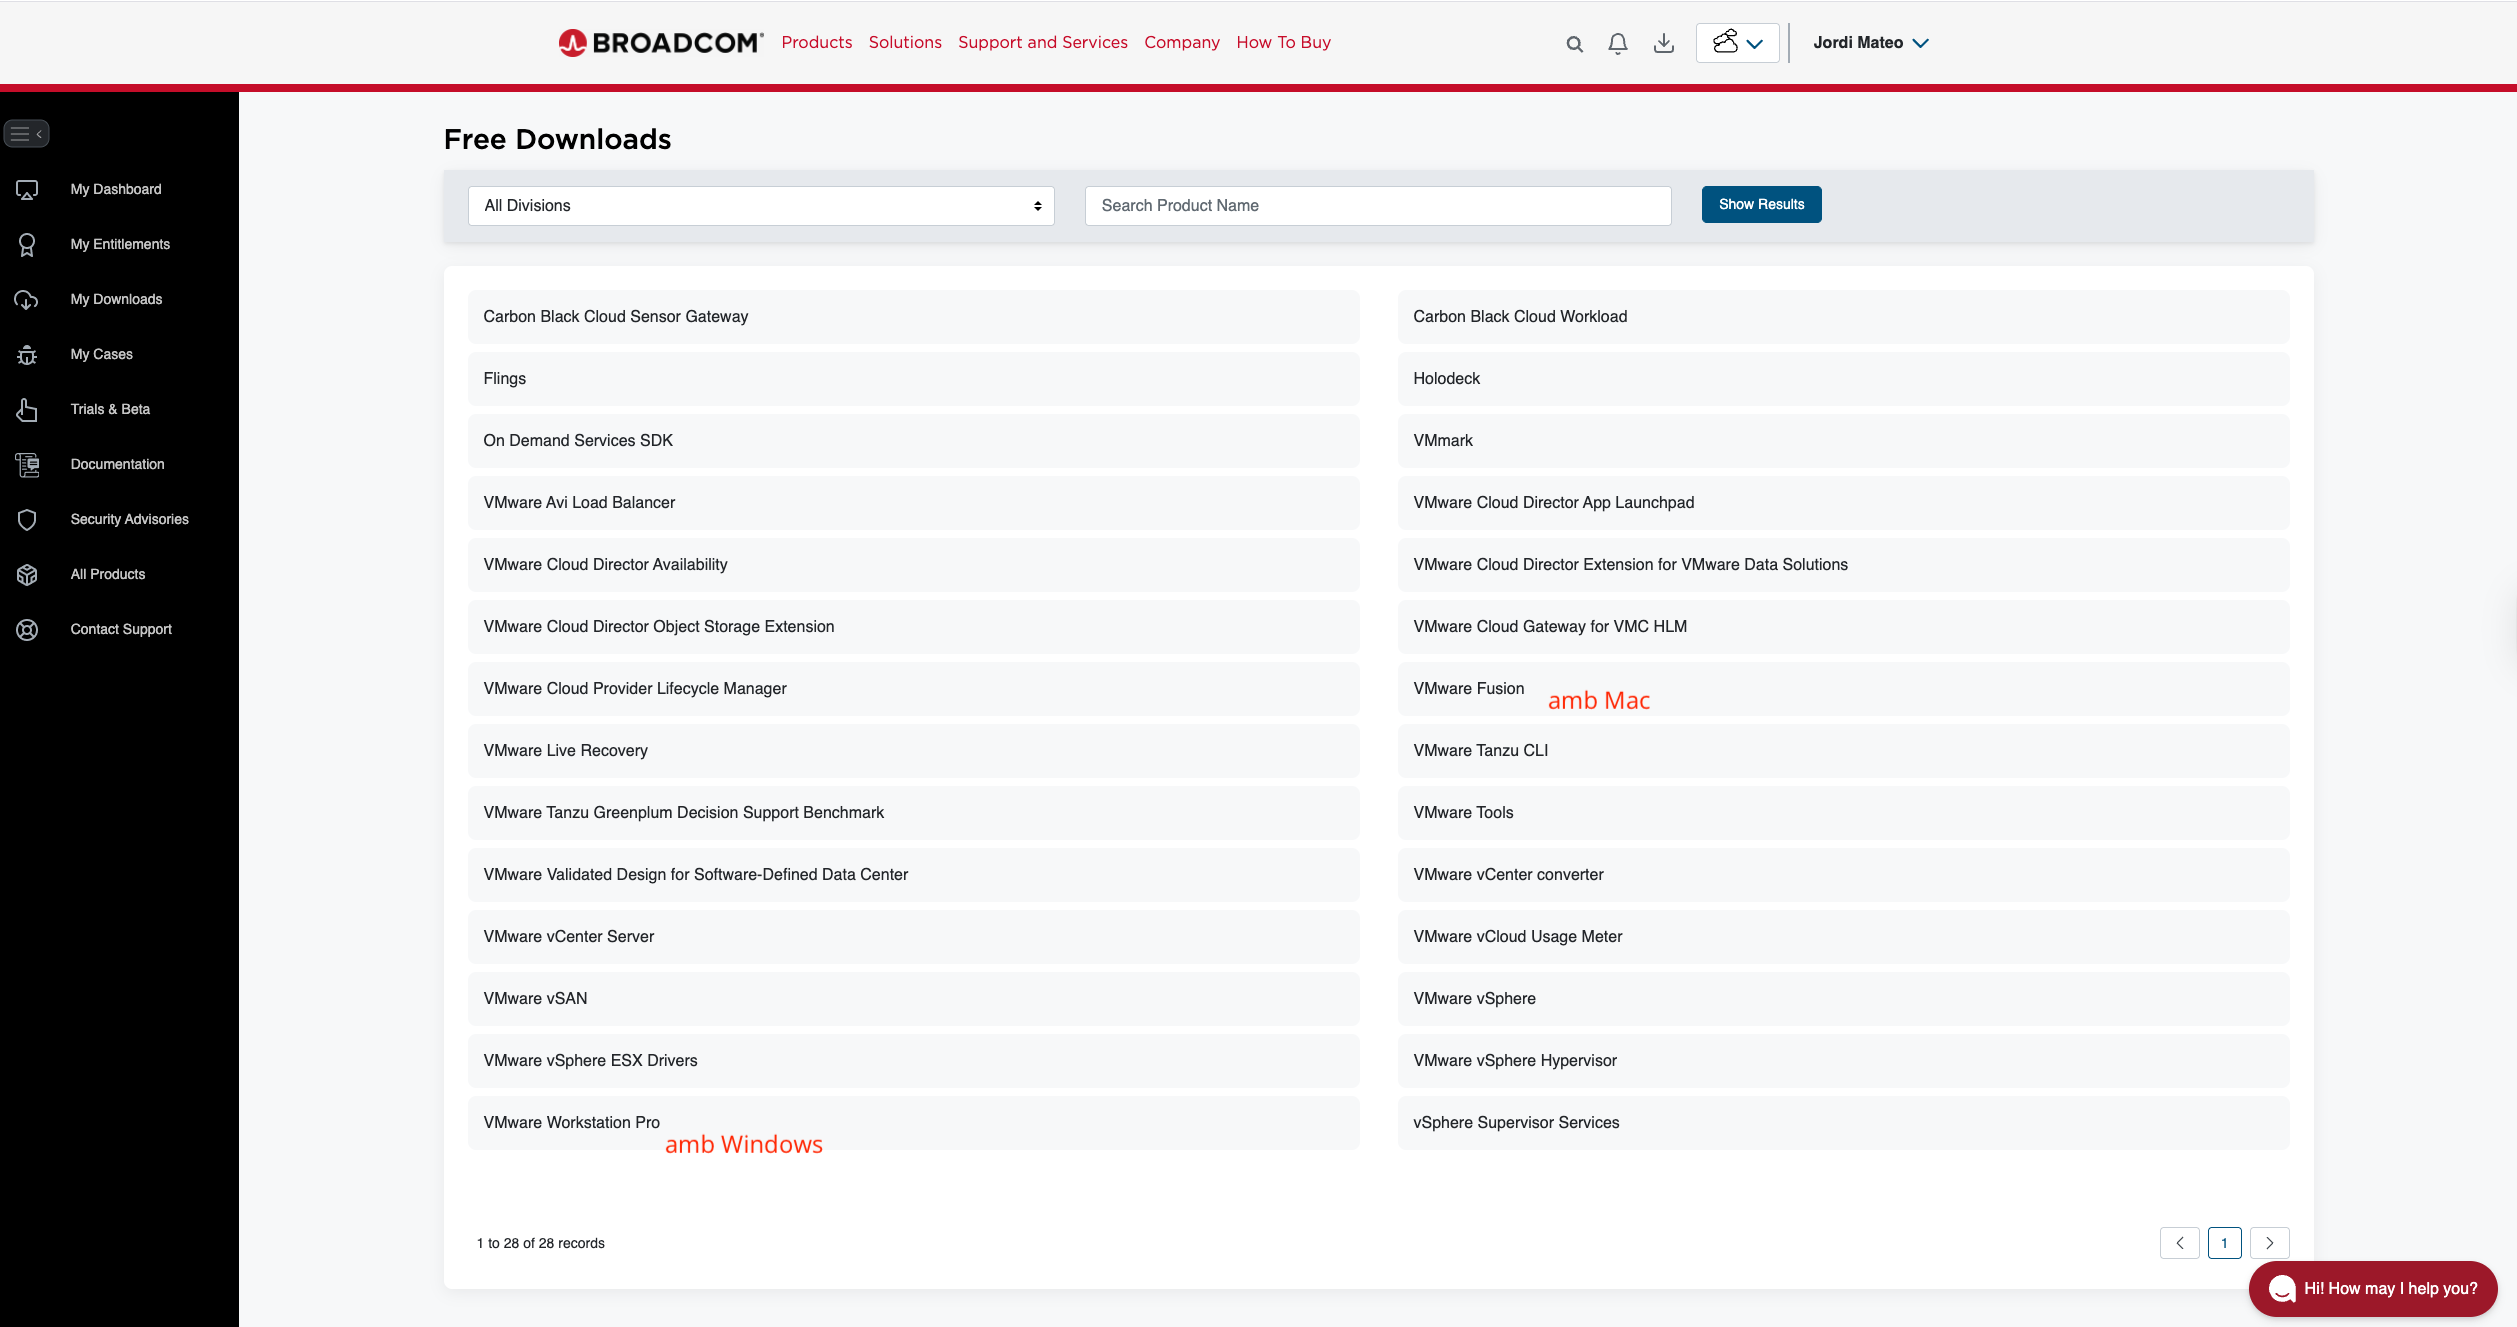The image size is (2517, 1327).
Task: Click the Security Advisories shield icon
Action: click(27, 520)
